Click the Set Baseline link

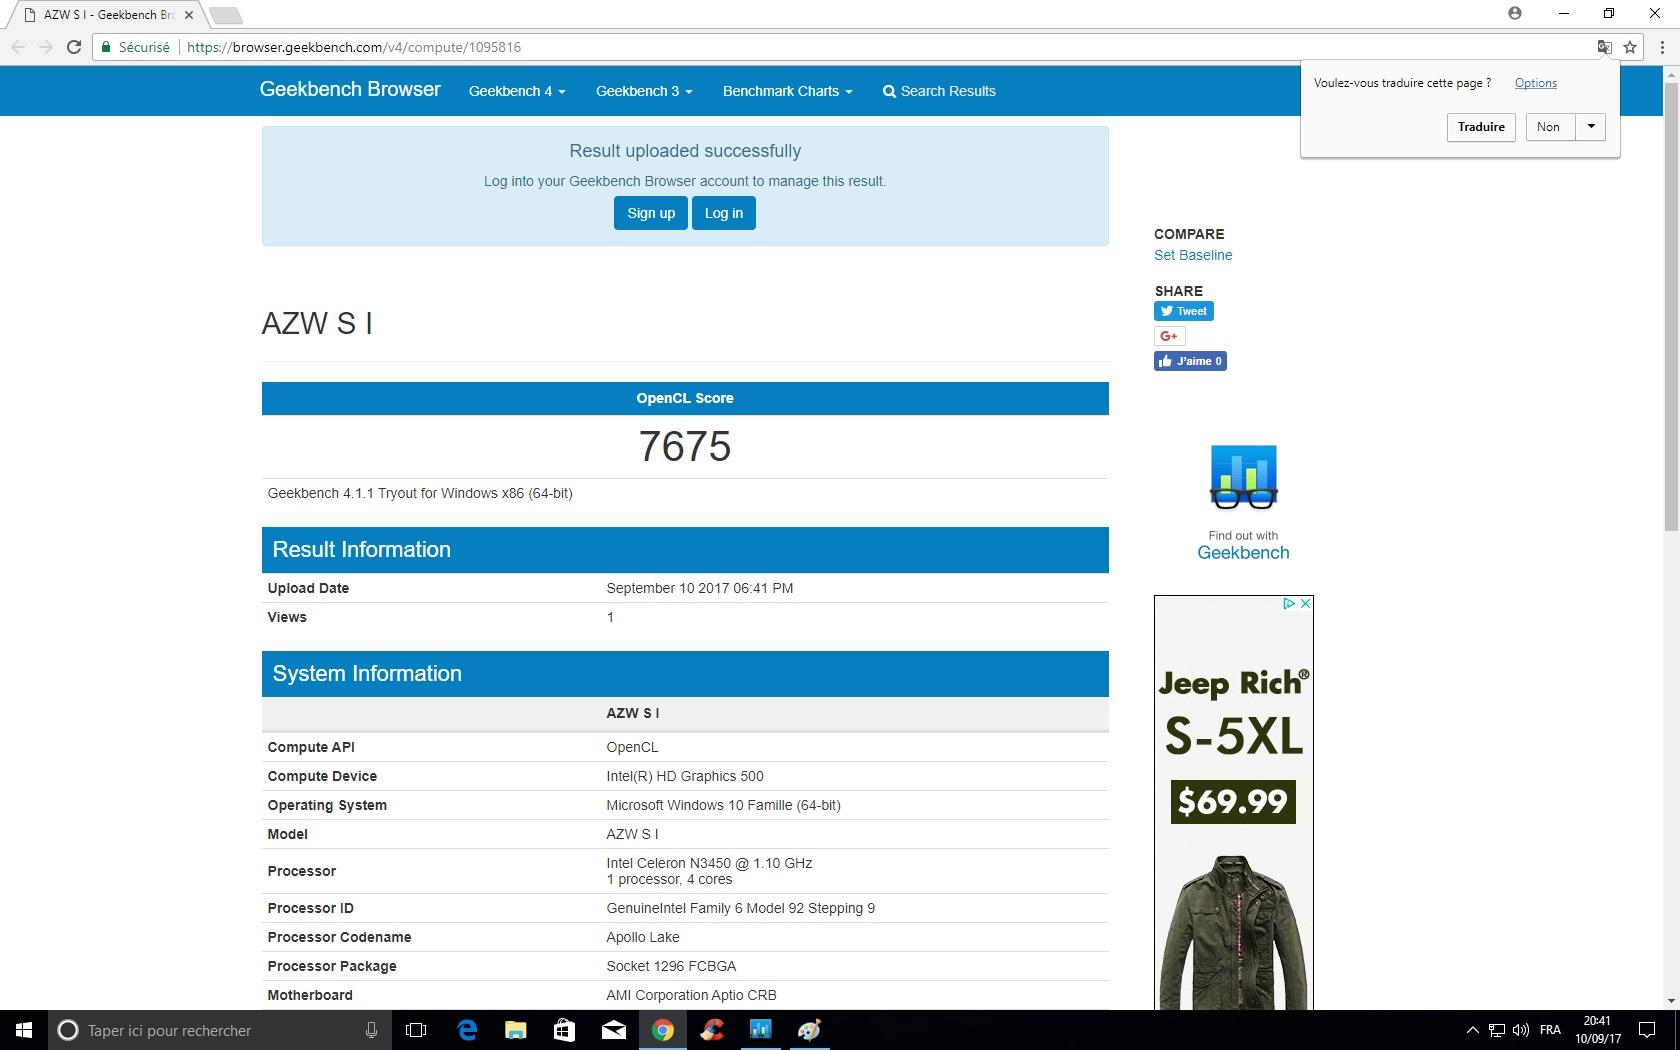(1193, 255)
